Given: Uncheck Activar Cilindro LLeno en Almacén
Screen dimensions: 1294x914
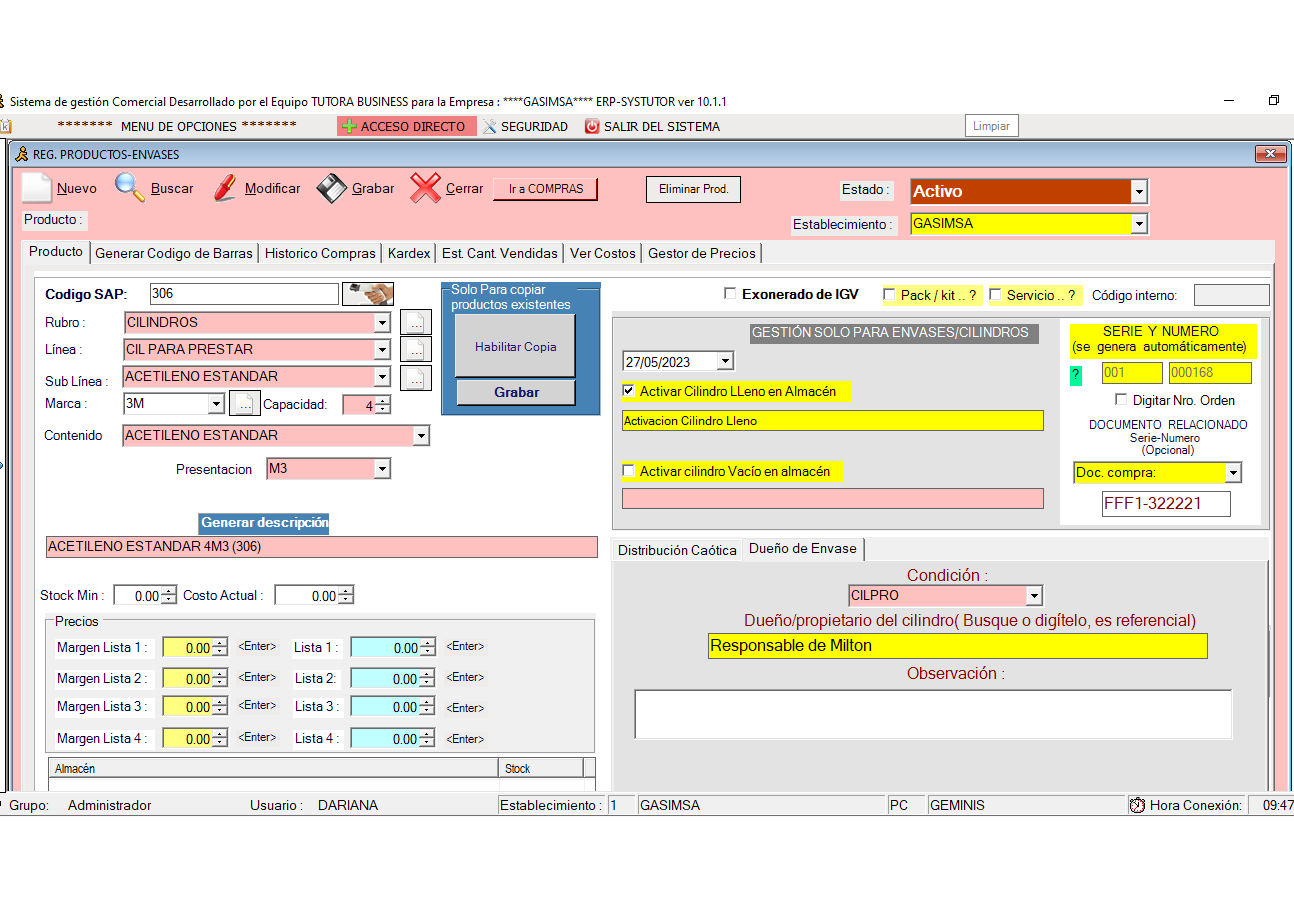Looking at the screenshot, I should [x=629, y=391].
